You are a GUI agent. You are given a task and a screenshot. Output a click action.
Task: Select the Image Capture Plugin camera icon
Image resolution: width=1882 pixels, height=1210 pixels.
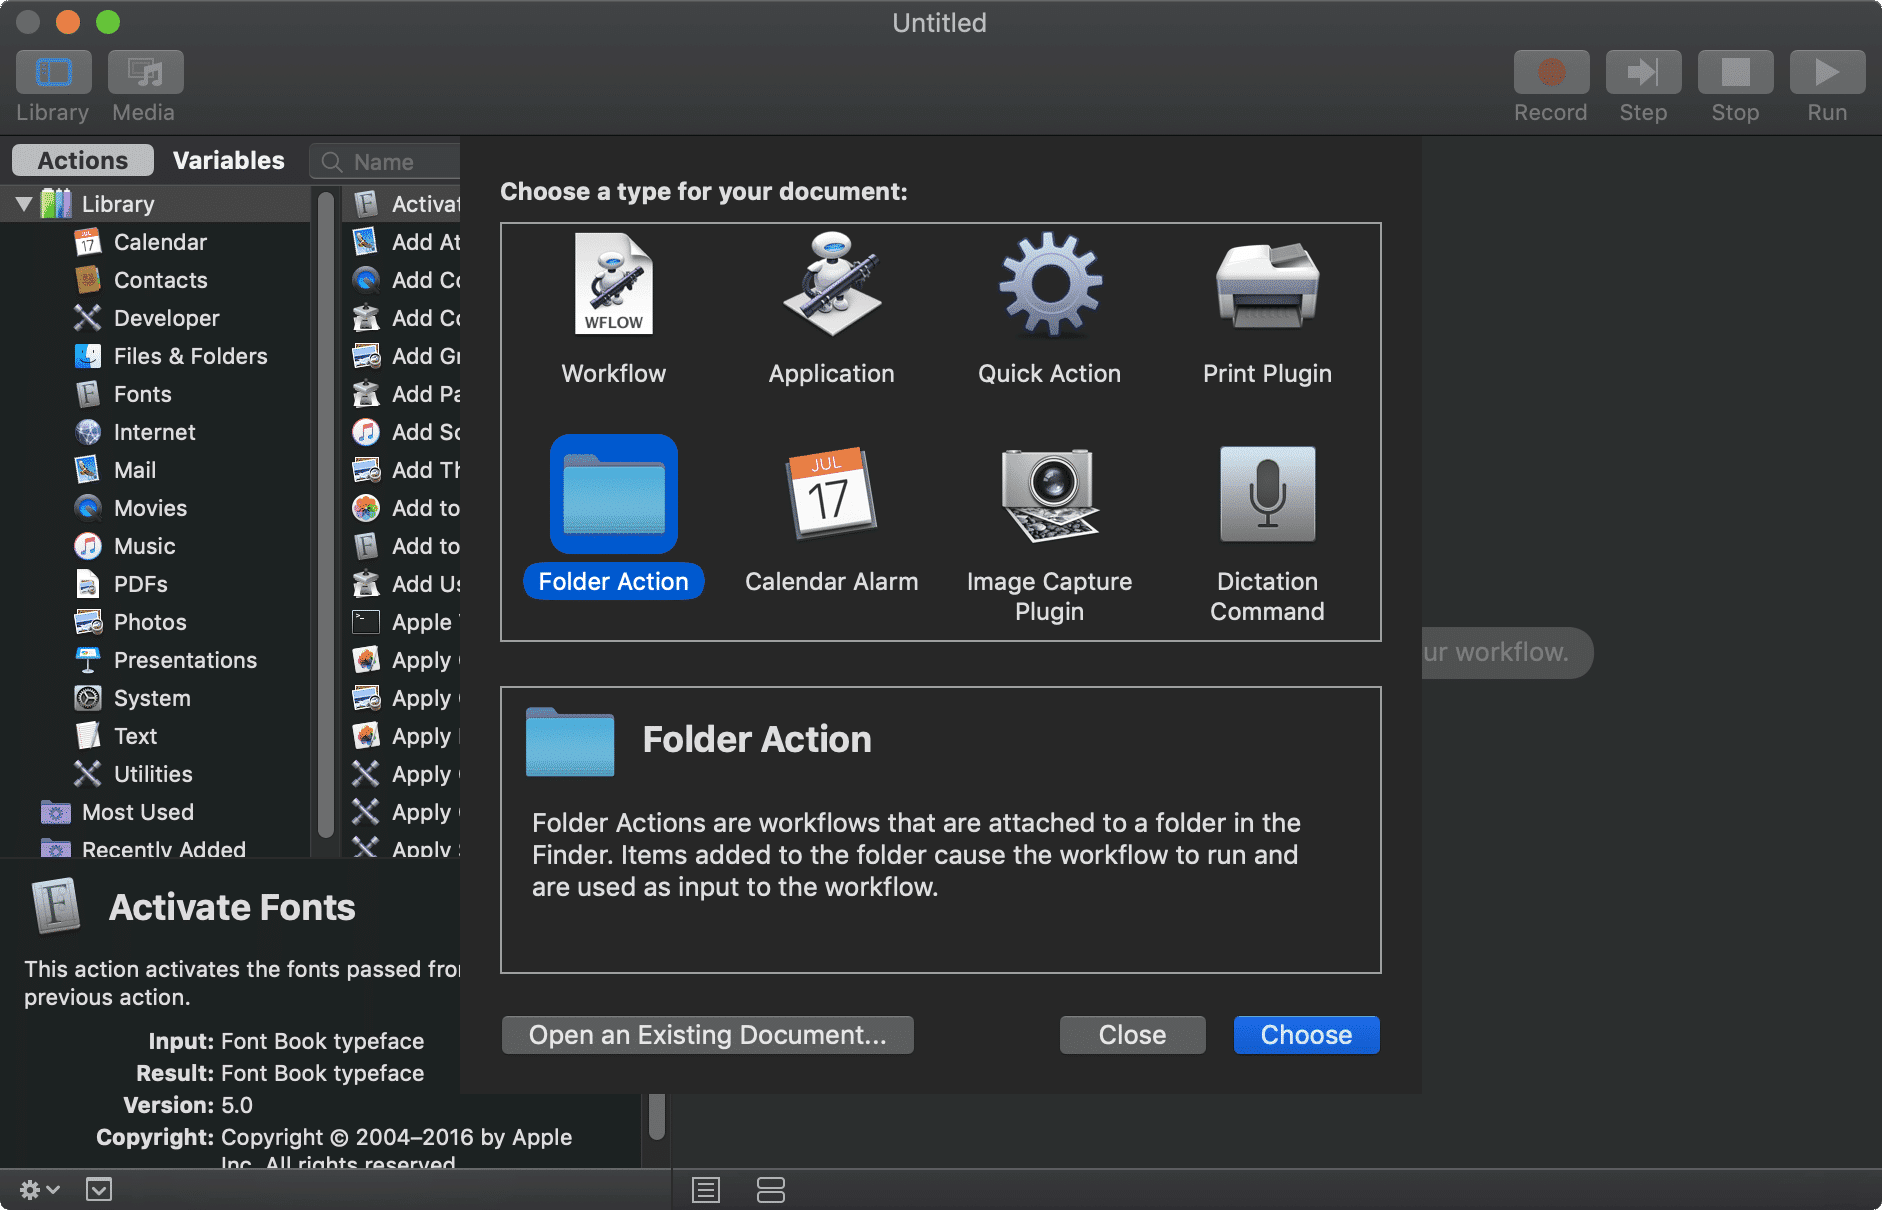1050,494
